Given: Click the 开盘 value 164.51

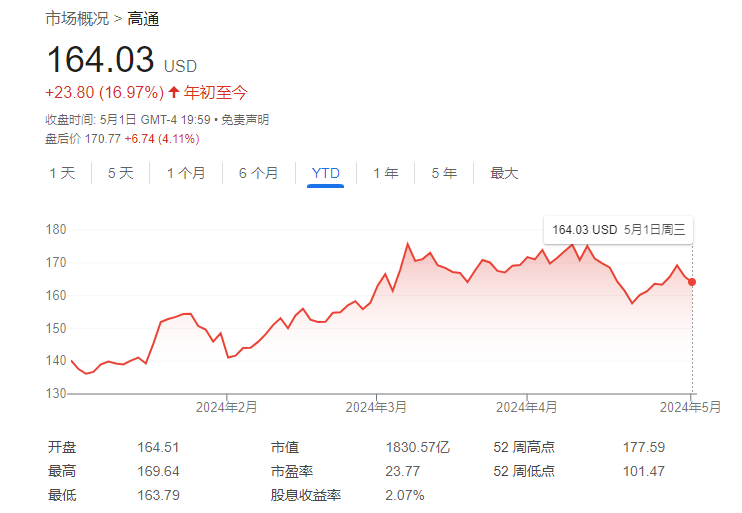Looking at the screenshot, I should point(158,447).
